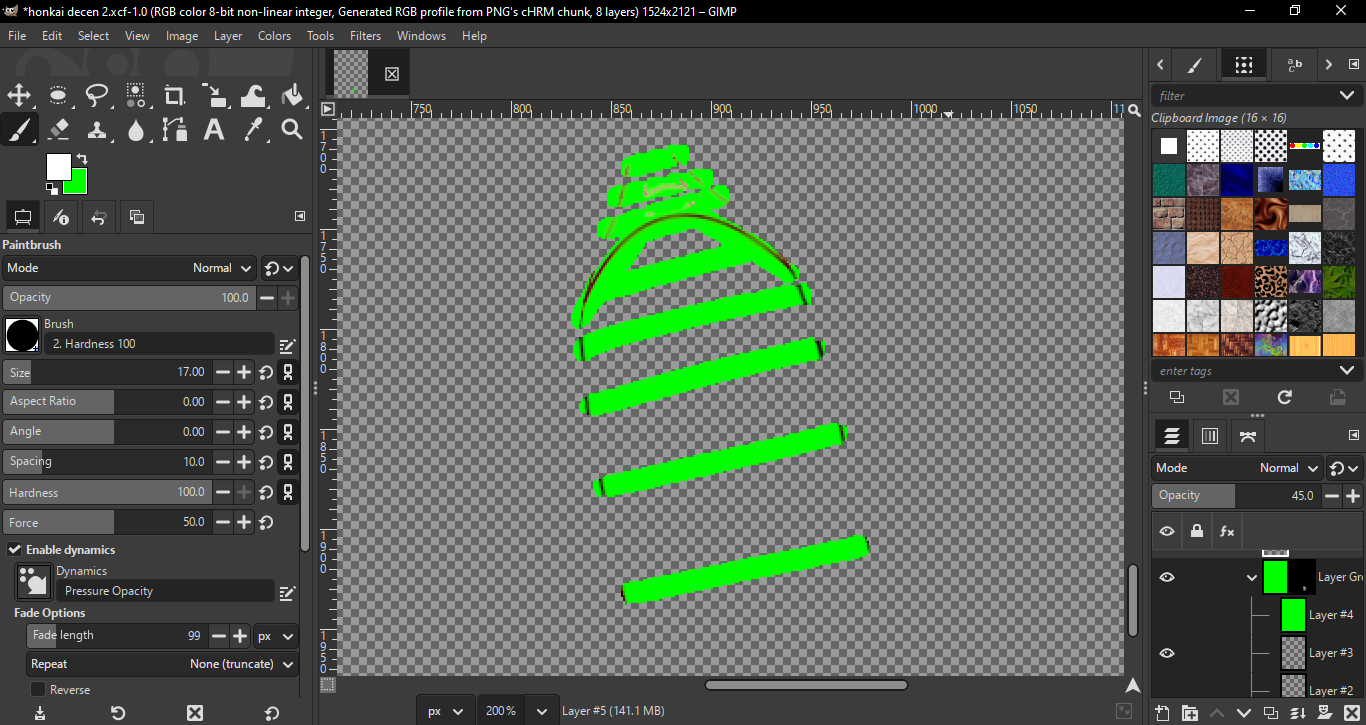Open Fade length px unit dropdown
Screen dimensions: 1366x725
[x=275, y=636]
